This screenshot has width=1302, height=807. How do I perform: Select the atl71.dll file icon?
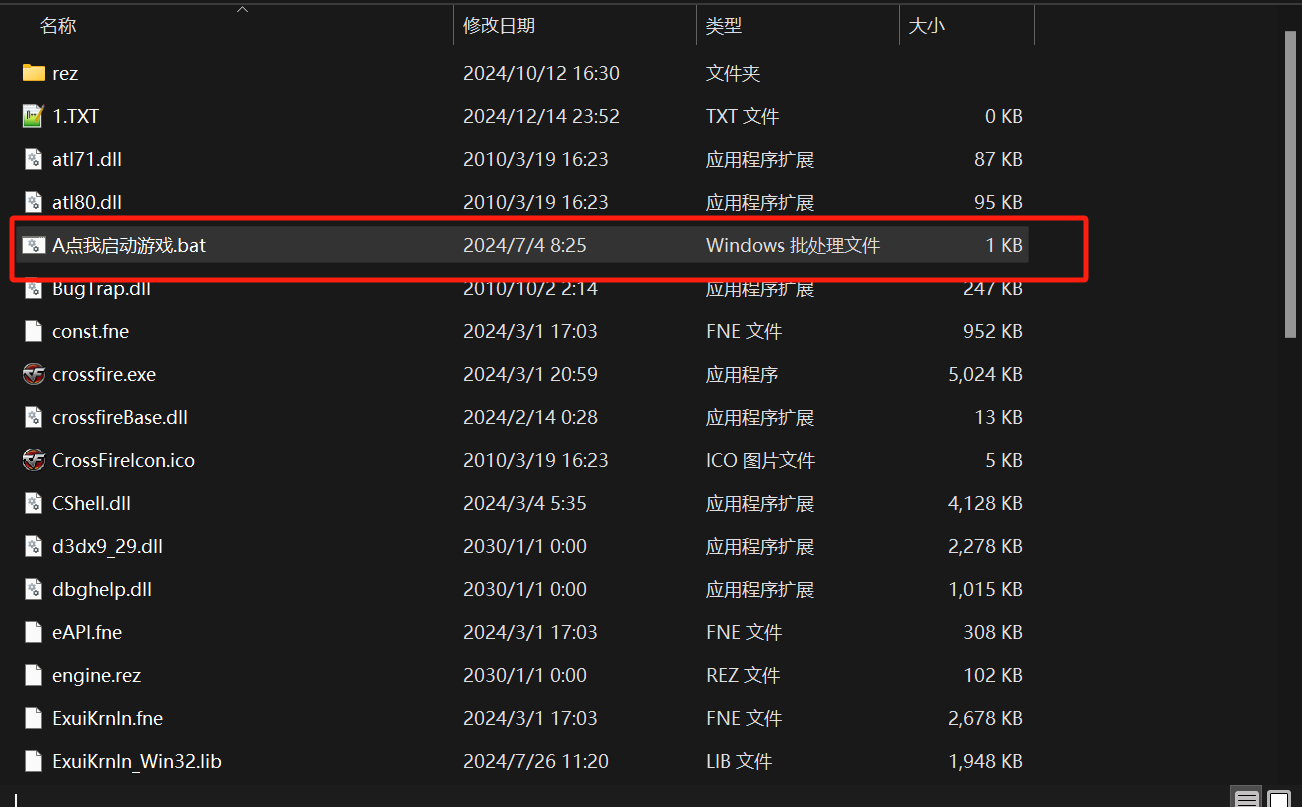(x=34, y=159)
